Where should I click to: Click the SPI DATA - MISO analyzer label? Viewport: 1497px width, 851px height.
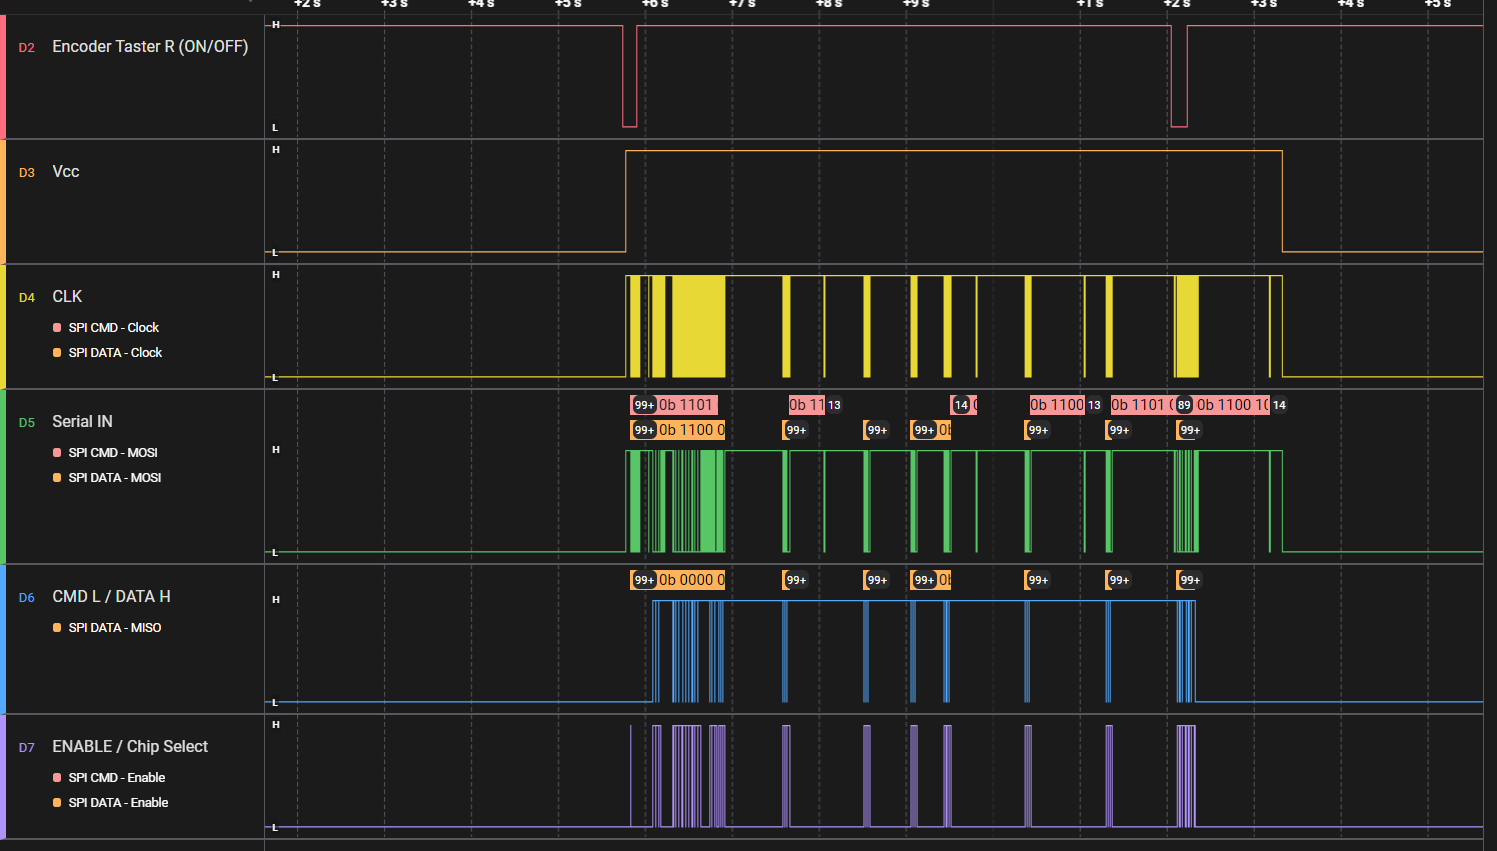click(115, 627)
